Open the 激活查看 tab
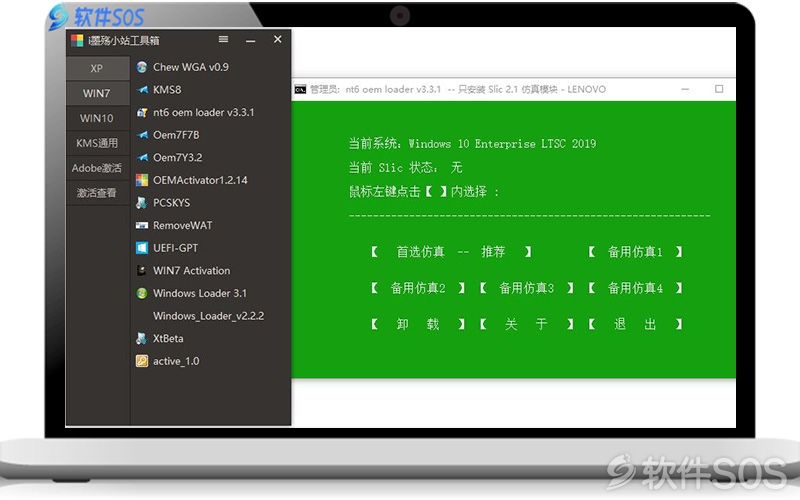The height and width of the screenshot is (500, 800). [97, 193]
